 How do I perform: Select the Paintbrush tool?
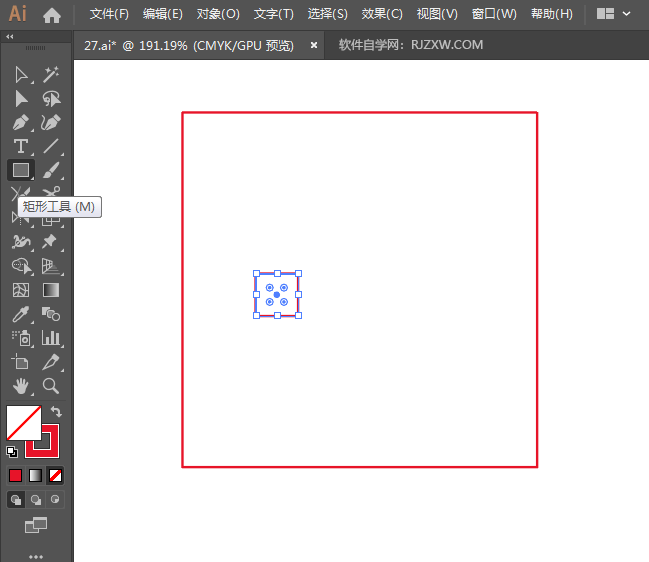click(51, 170)
